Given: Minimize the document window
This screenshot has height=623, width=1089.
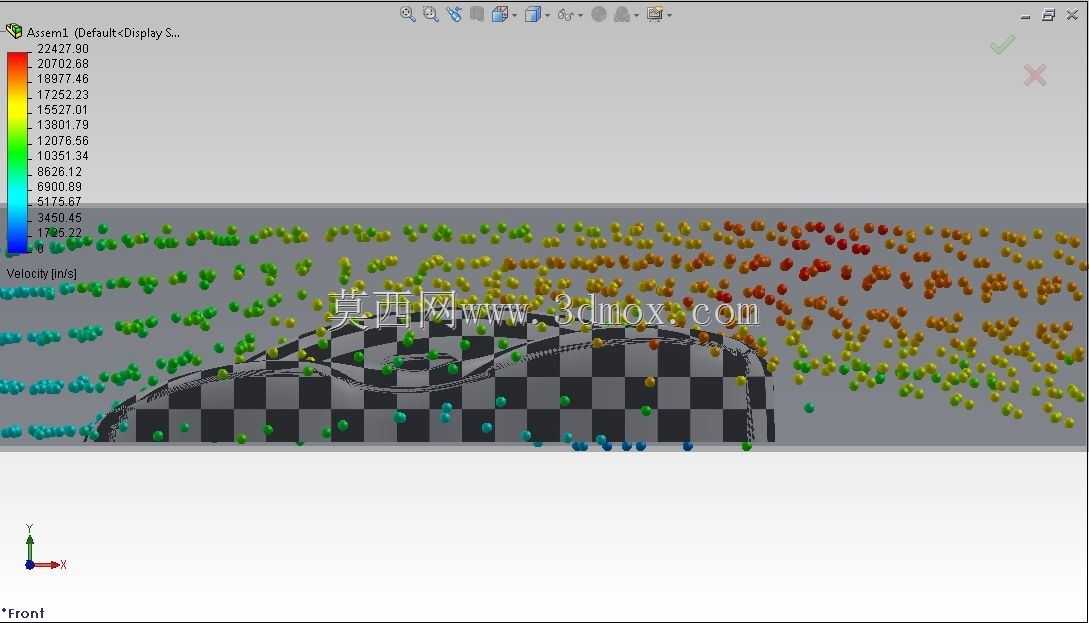Looking at the screenshot, I should pyautogui.click(x=1025, y=15).
